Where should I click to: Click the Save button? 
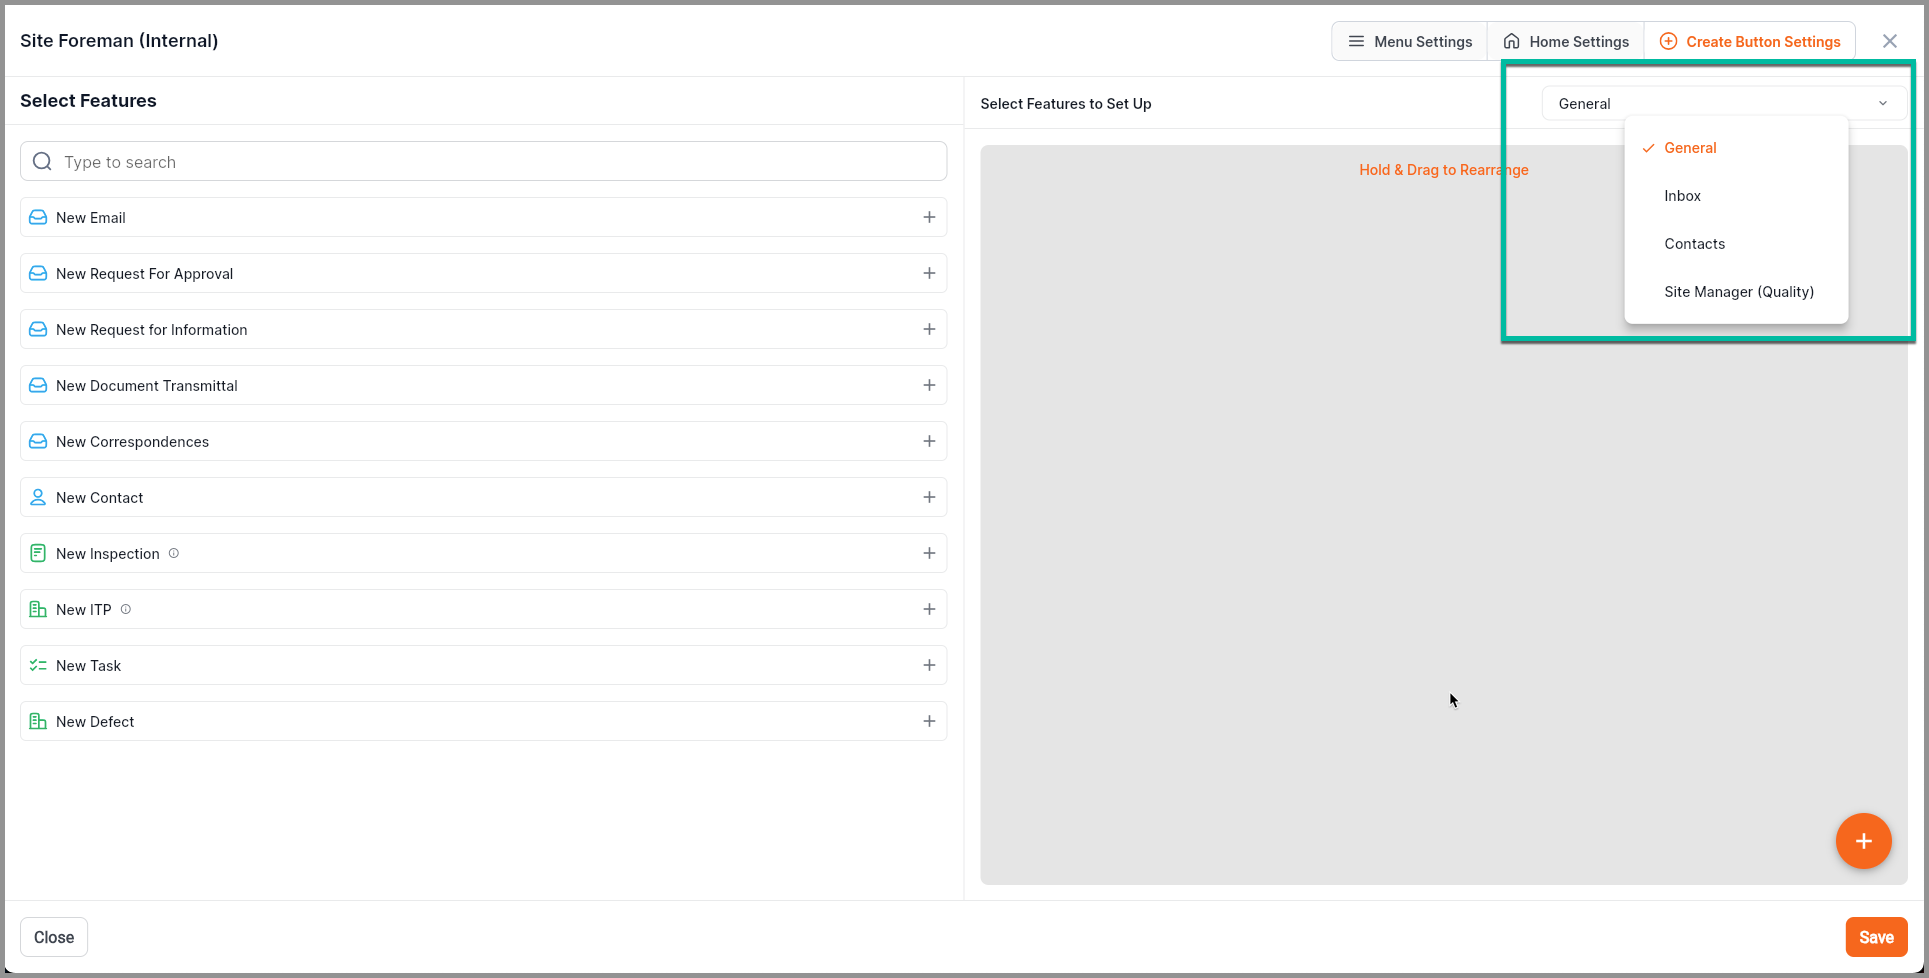pyautogui.click(x=1876, y=937)
